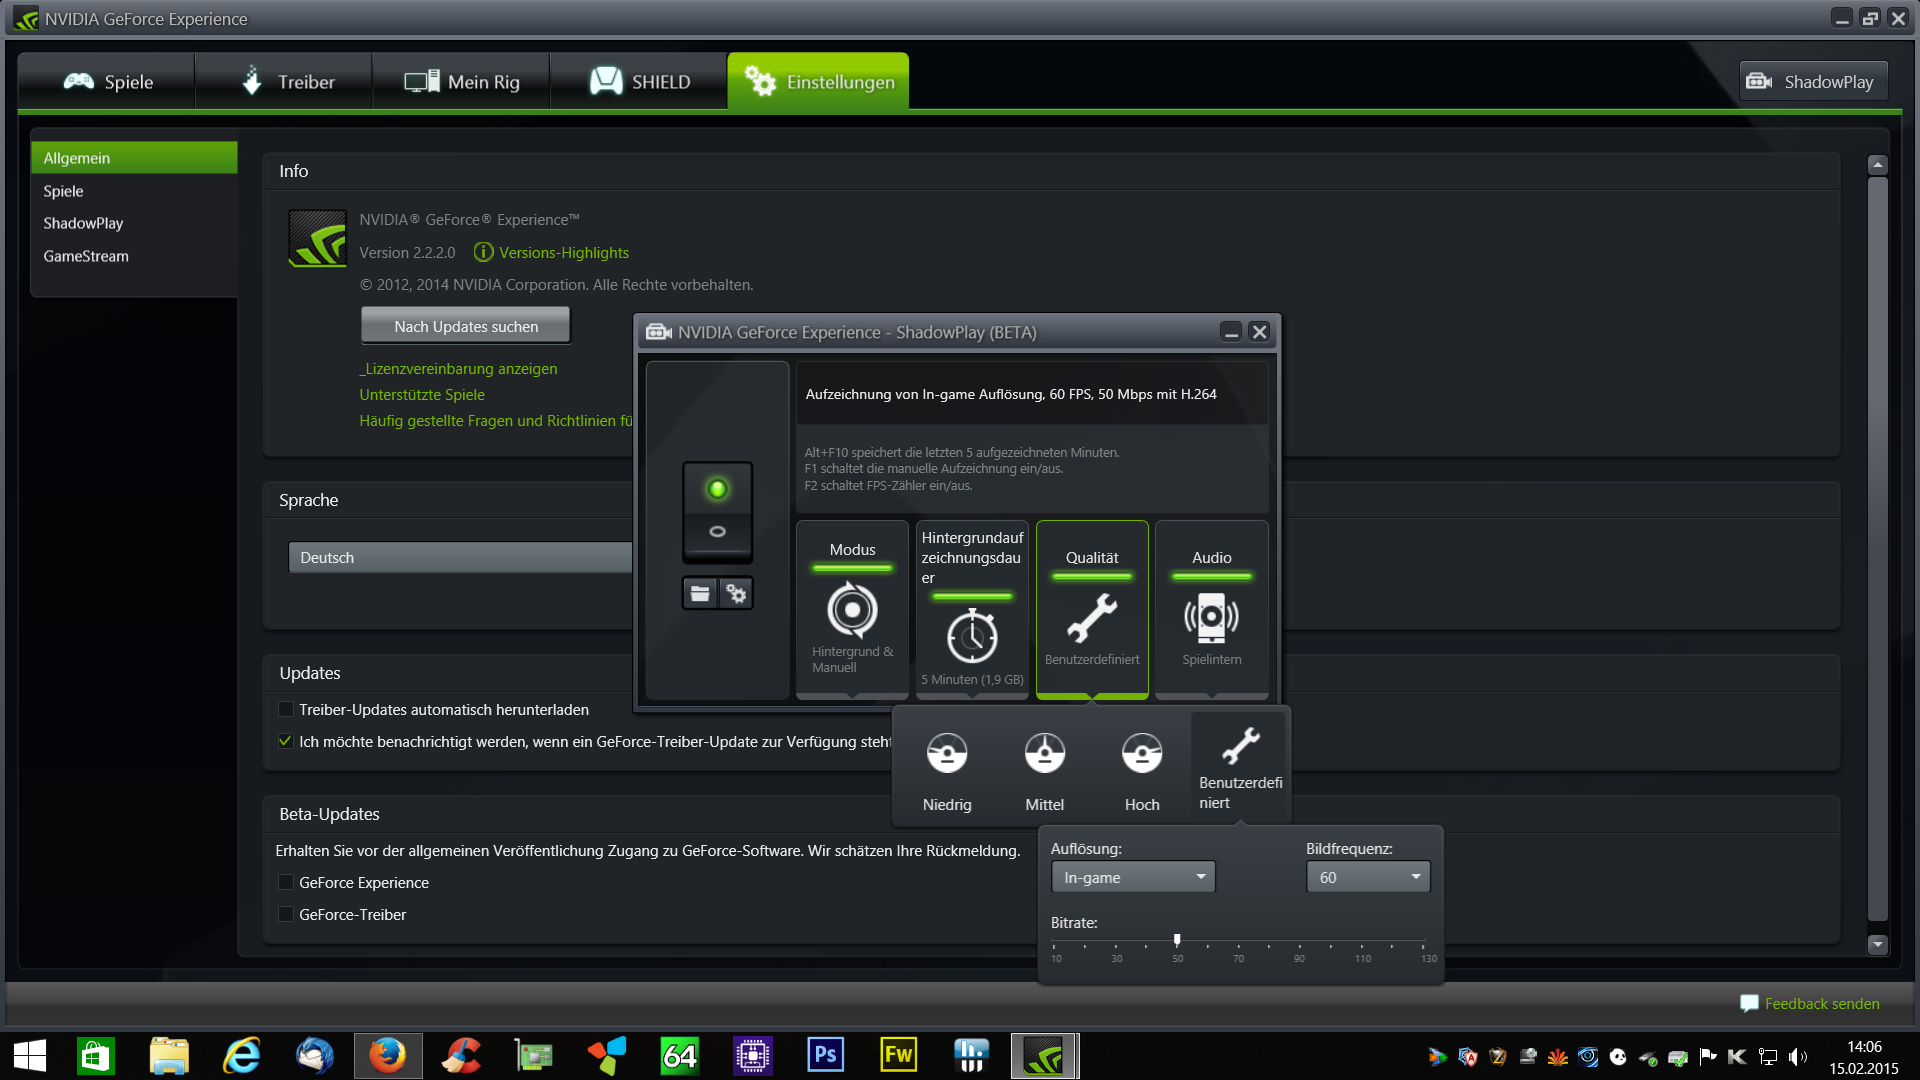Choose the Mittel quality preset

(1044, 753)
